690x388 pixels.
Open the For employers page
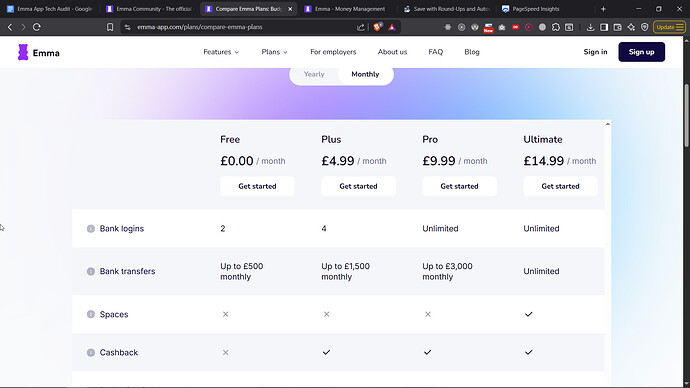[333, 52]
